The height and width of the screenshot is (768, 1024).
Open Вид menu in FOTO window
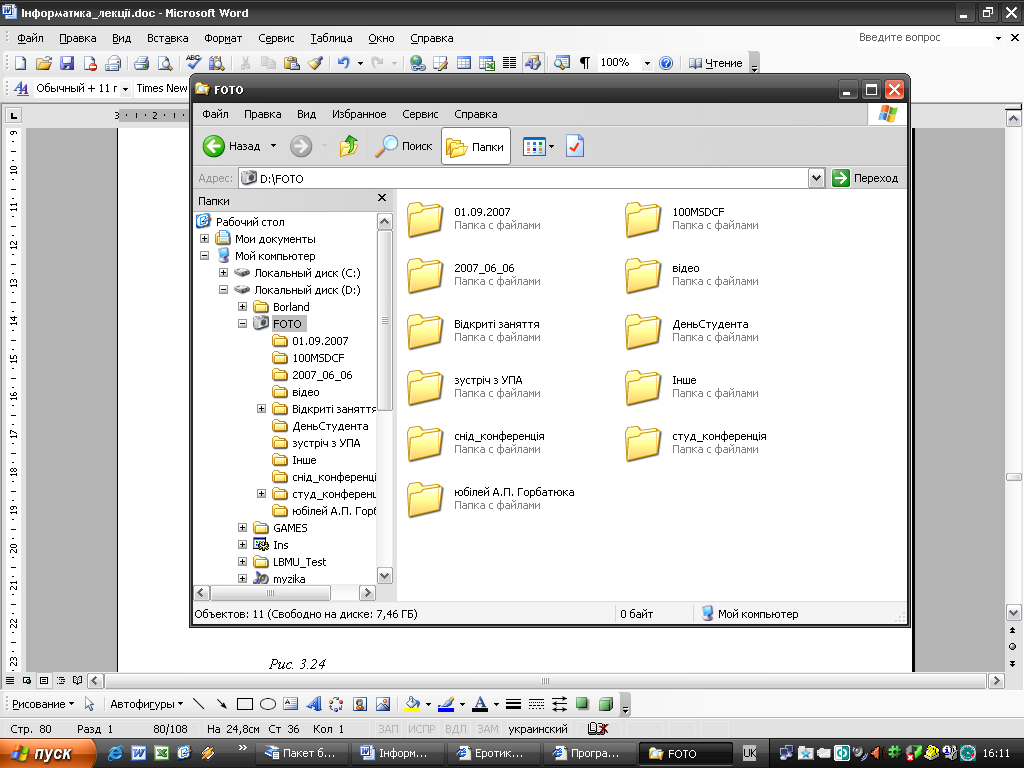coord(306,114)
